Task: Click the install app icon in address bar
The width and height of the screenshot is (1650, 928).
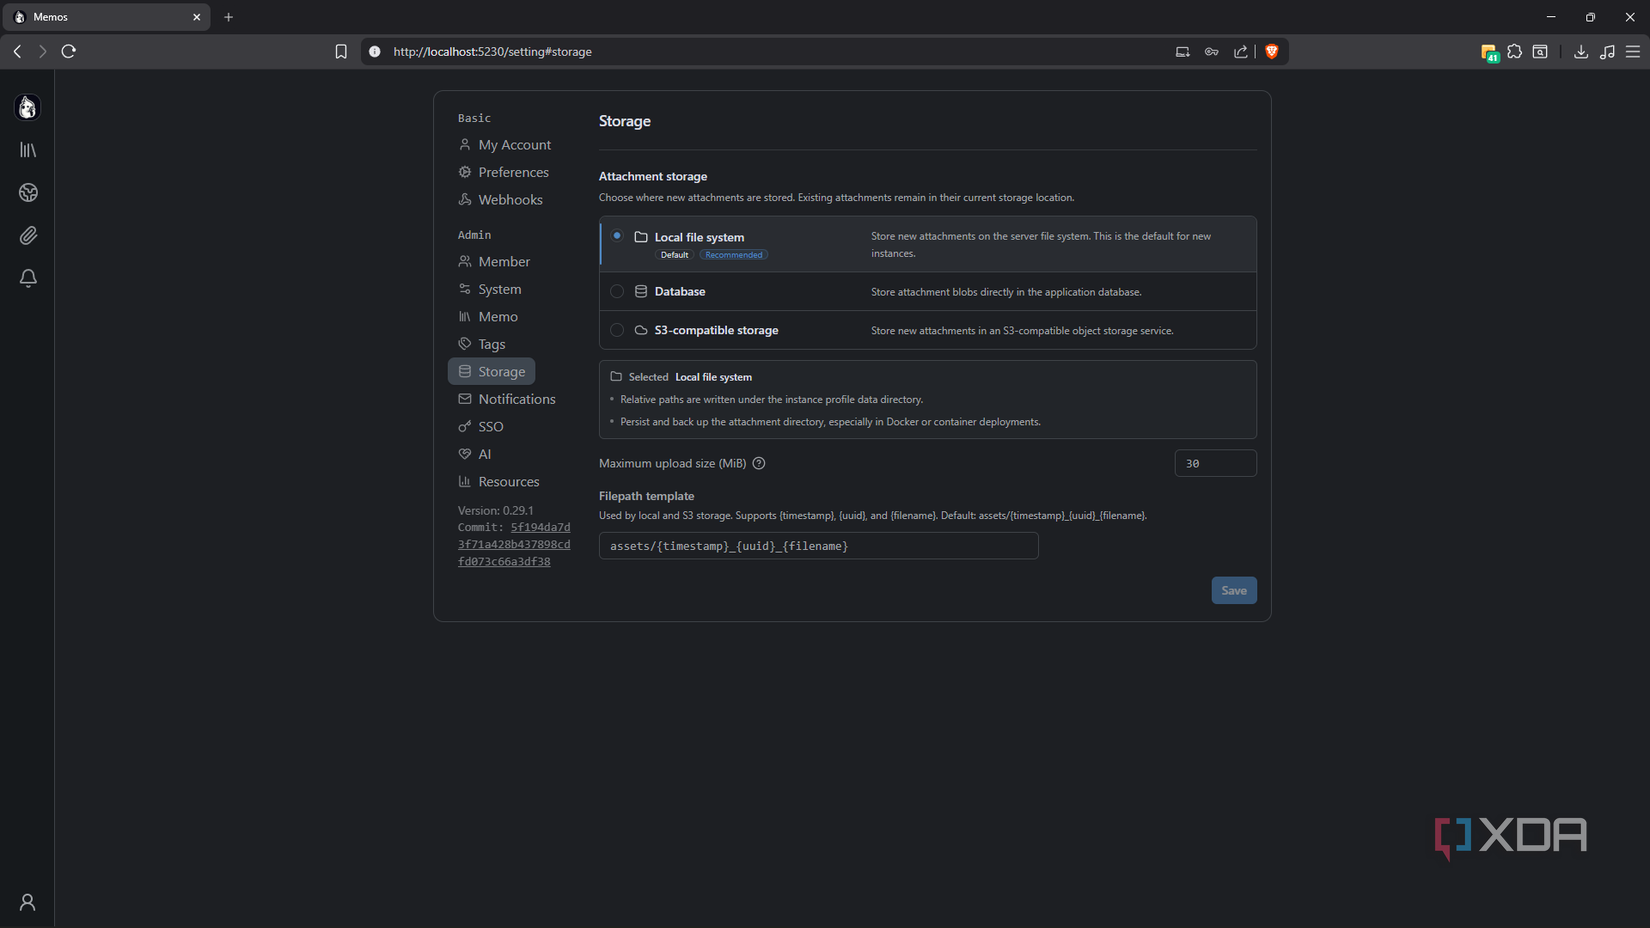Action: (1183, 51)
